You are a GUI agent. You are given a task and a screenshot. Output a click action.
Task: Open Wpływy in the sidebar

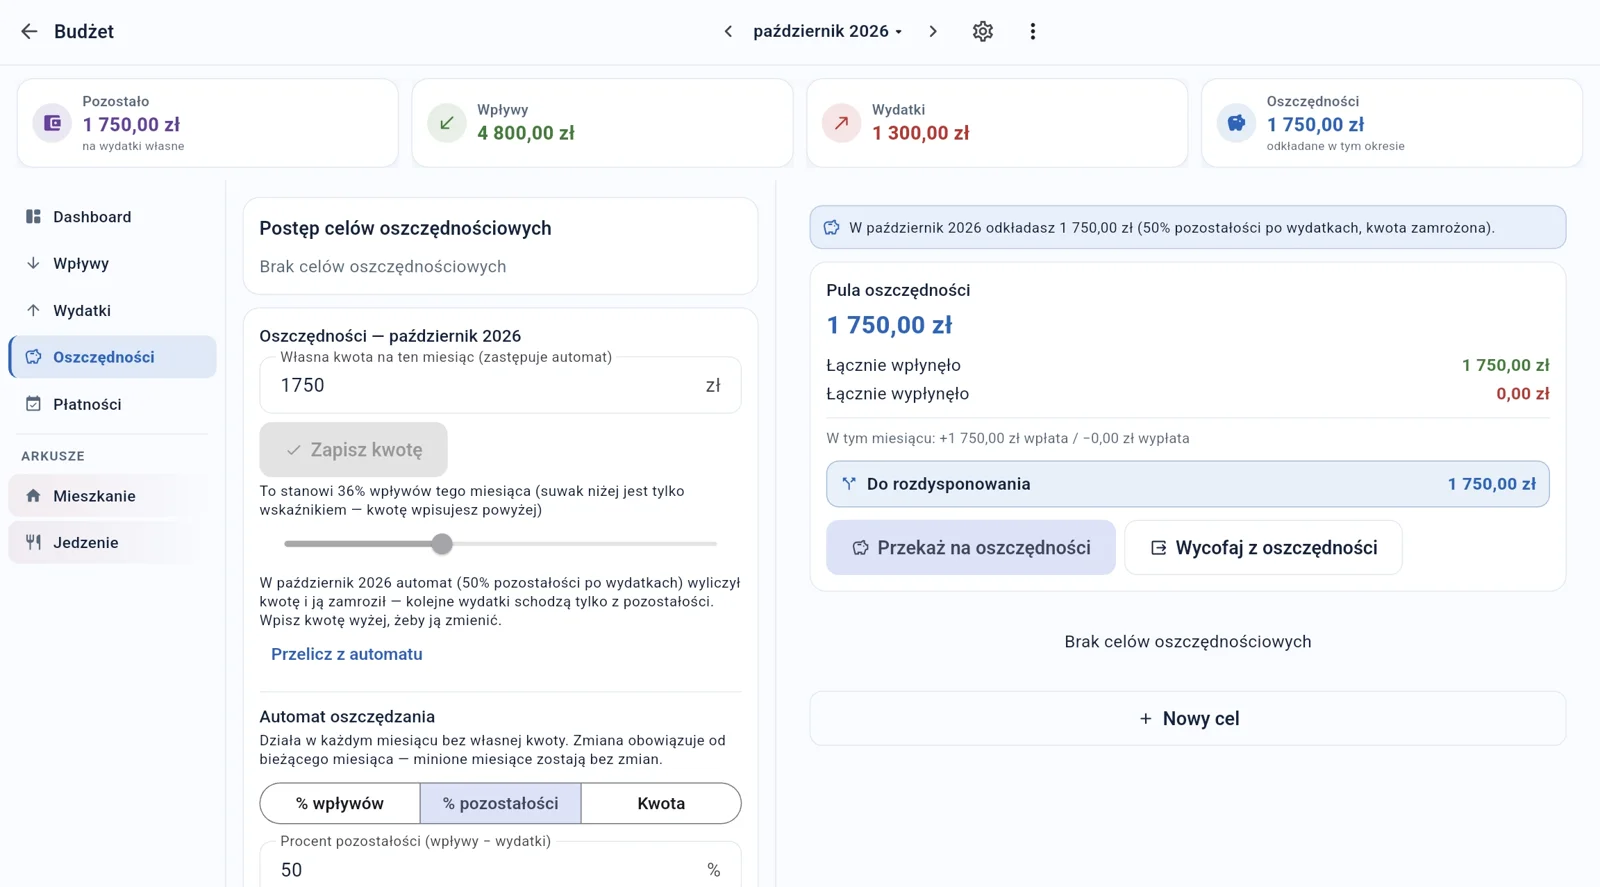click(x=112, y=264)
